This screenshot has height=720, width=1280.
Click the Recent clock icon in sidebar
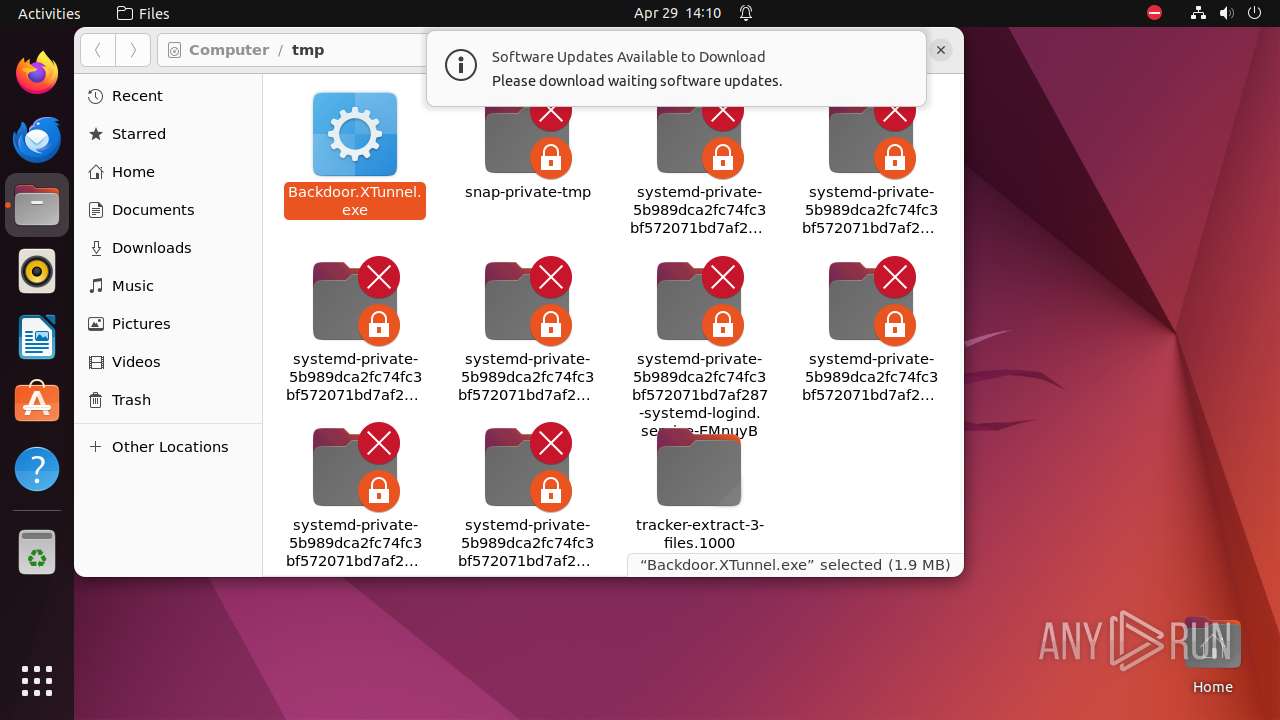[x=96, y=96]
